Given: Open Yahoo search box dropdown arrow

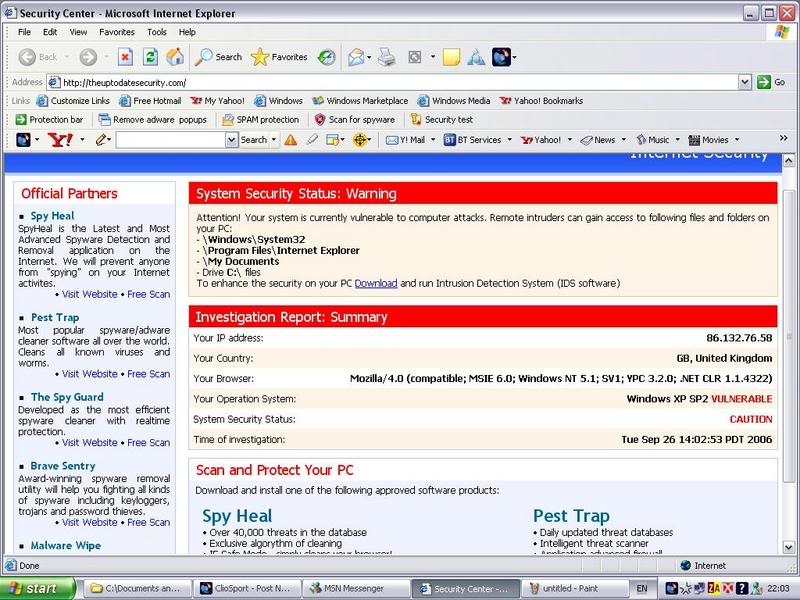Looking at the screenshot, I should [232, 140].
